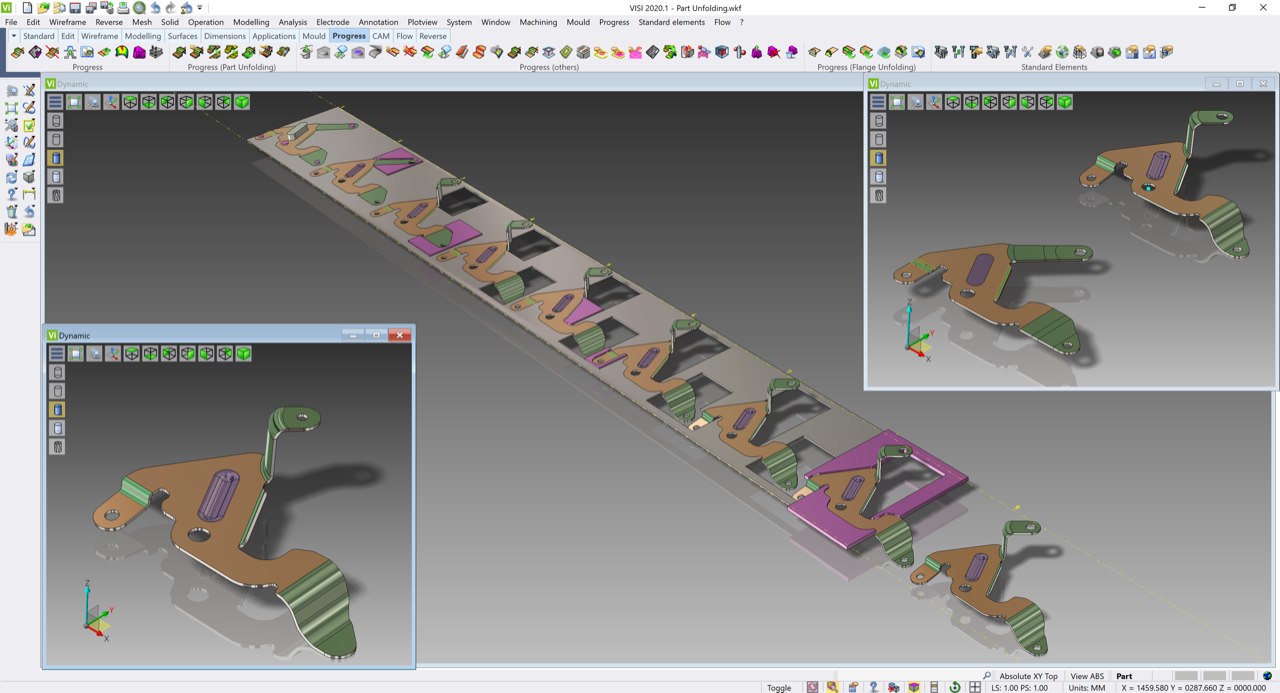Click the Toggle button in status bar
The image size is (1280, 693).
pyautogui.click(x=779, y=687)
